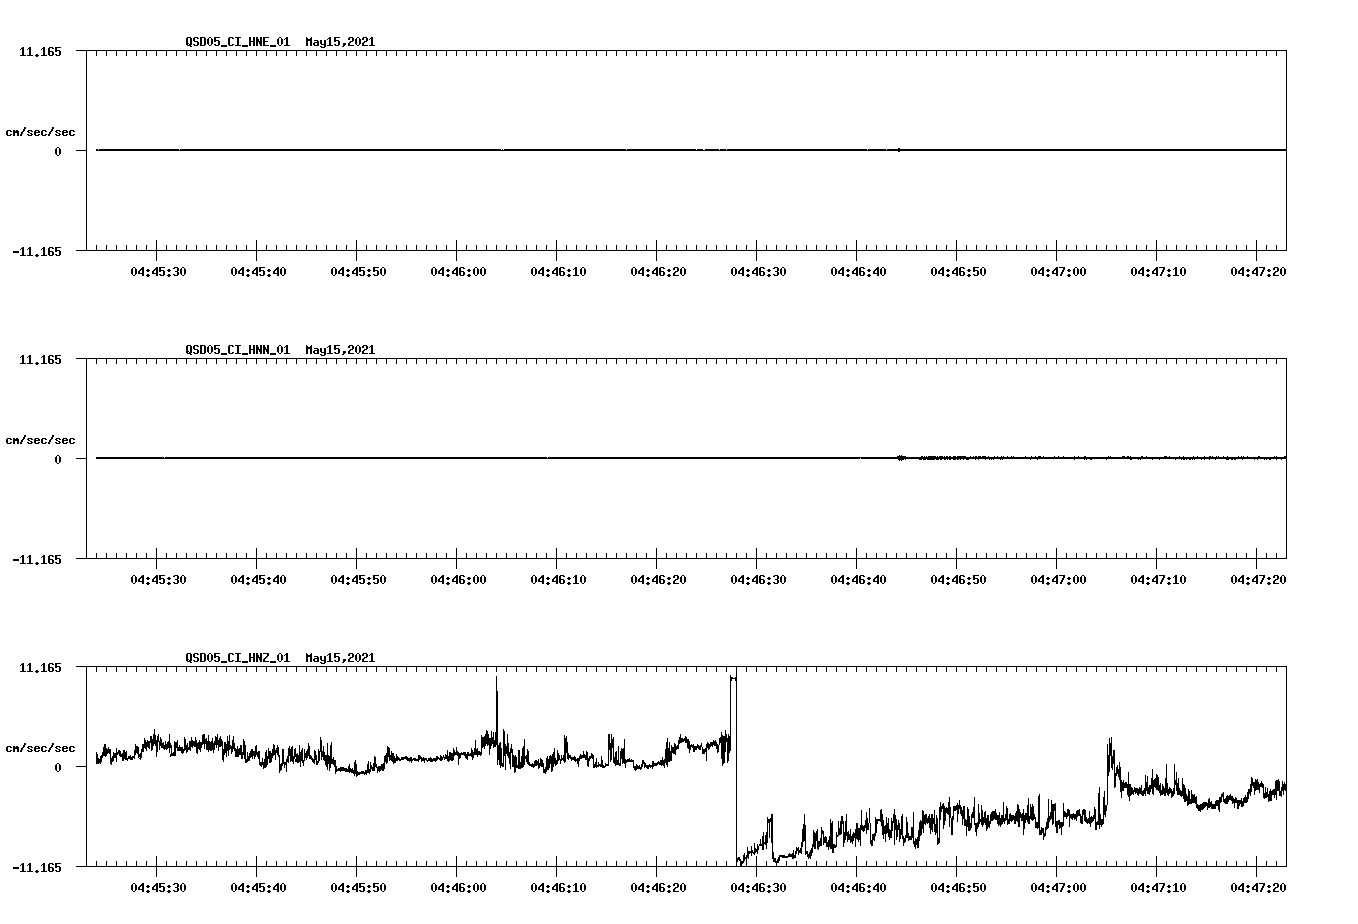
Task: Click 04:46:10 time label under HNE plot
Action: 558,271
